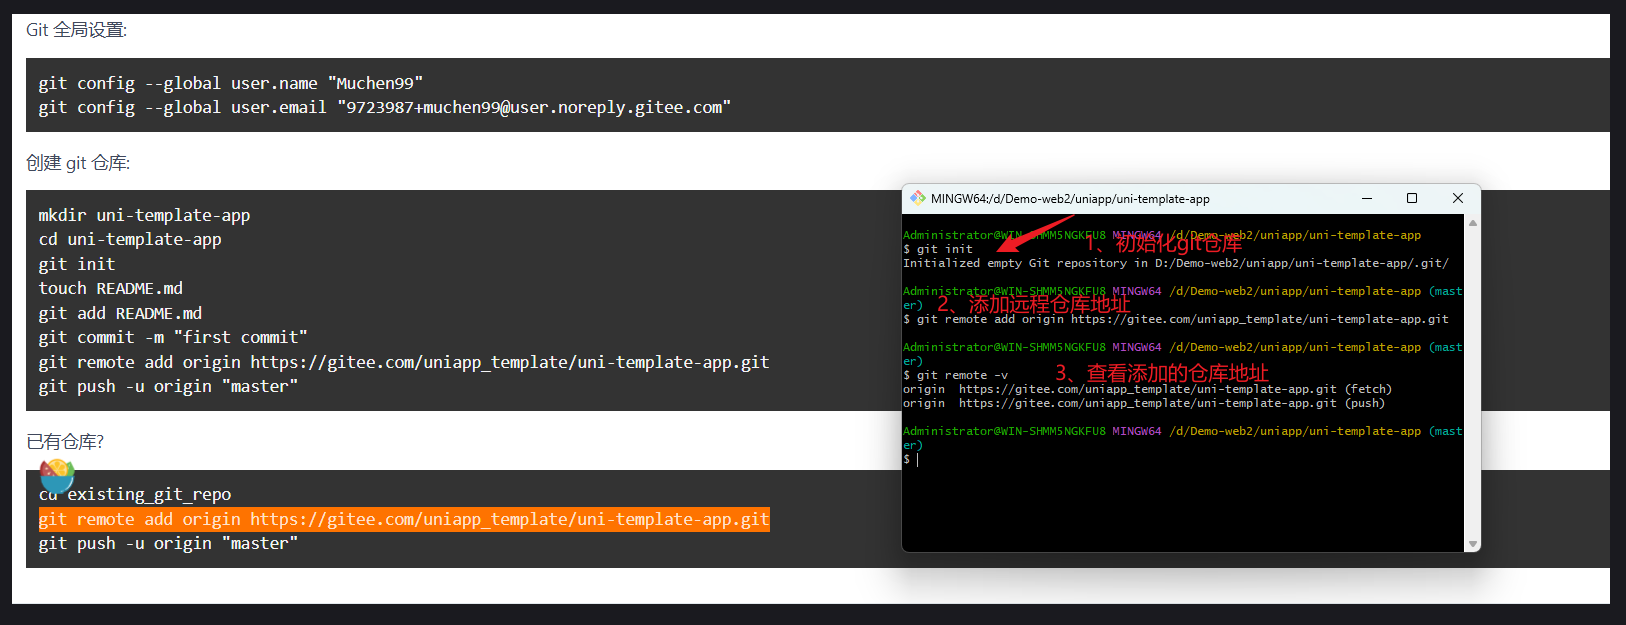
Task: Click the Git Bash icon in terminal title bar
Action: tap(917, 198)
